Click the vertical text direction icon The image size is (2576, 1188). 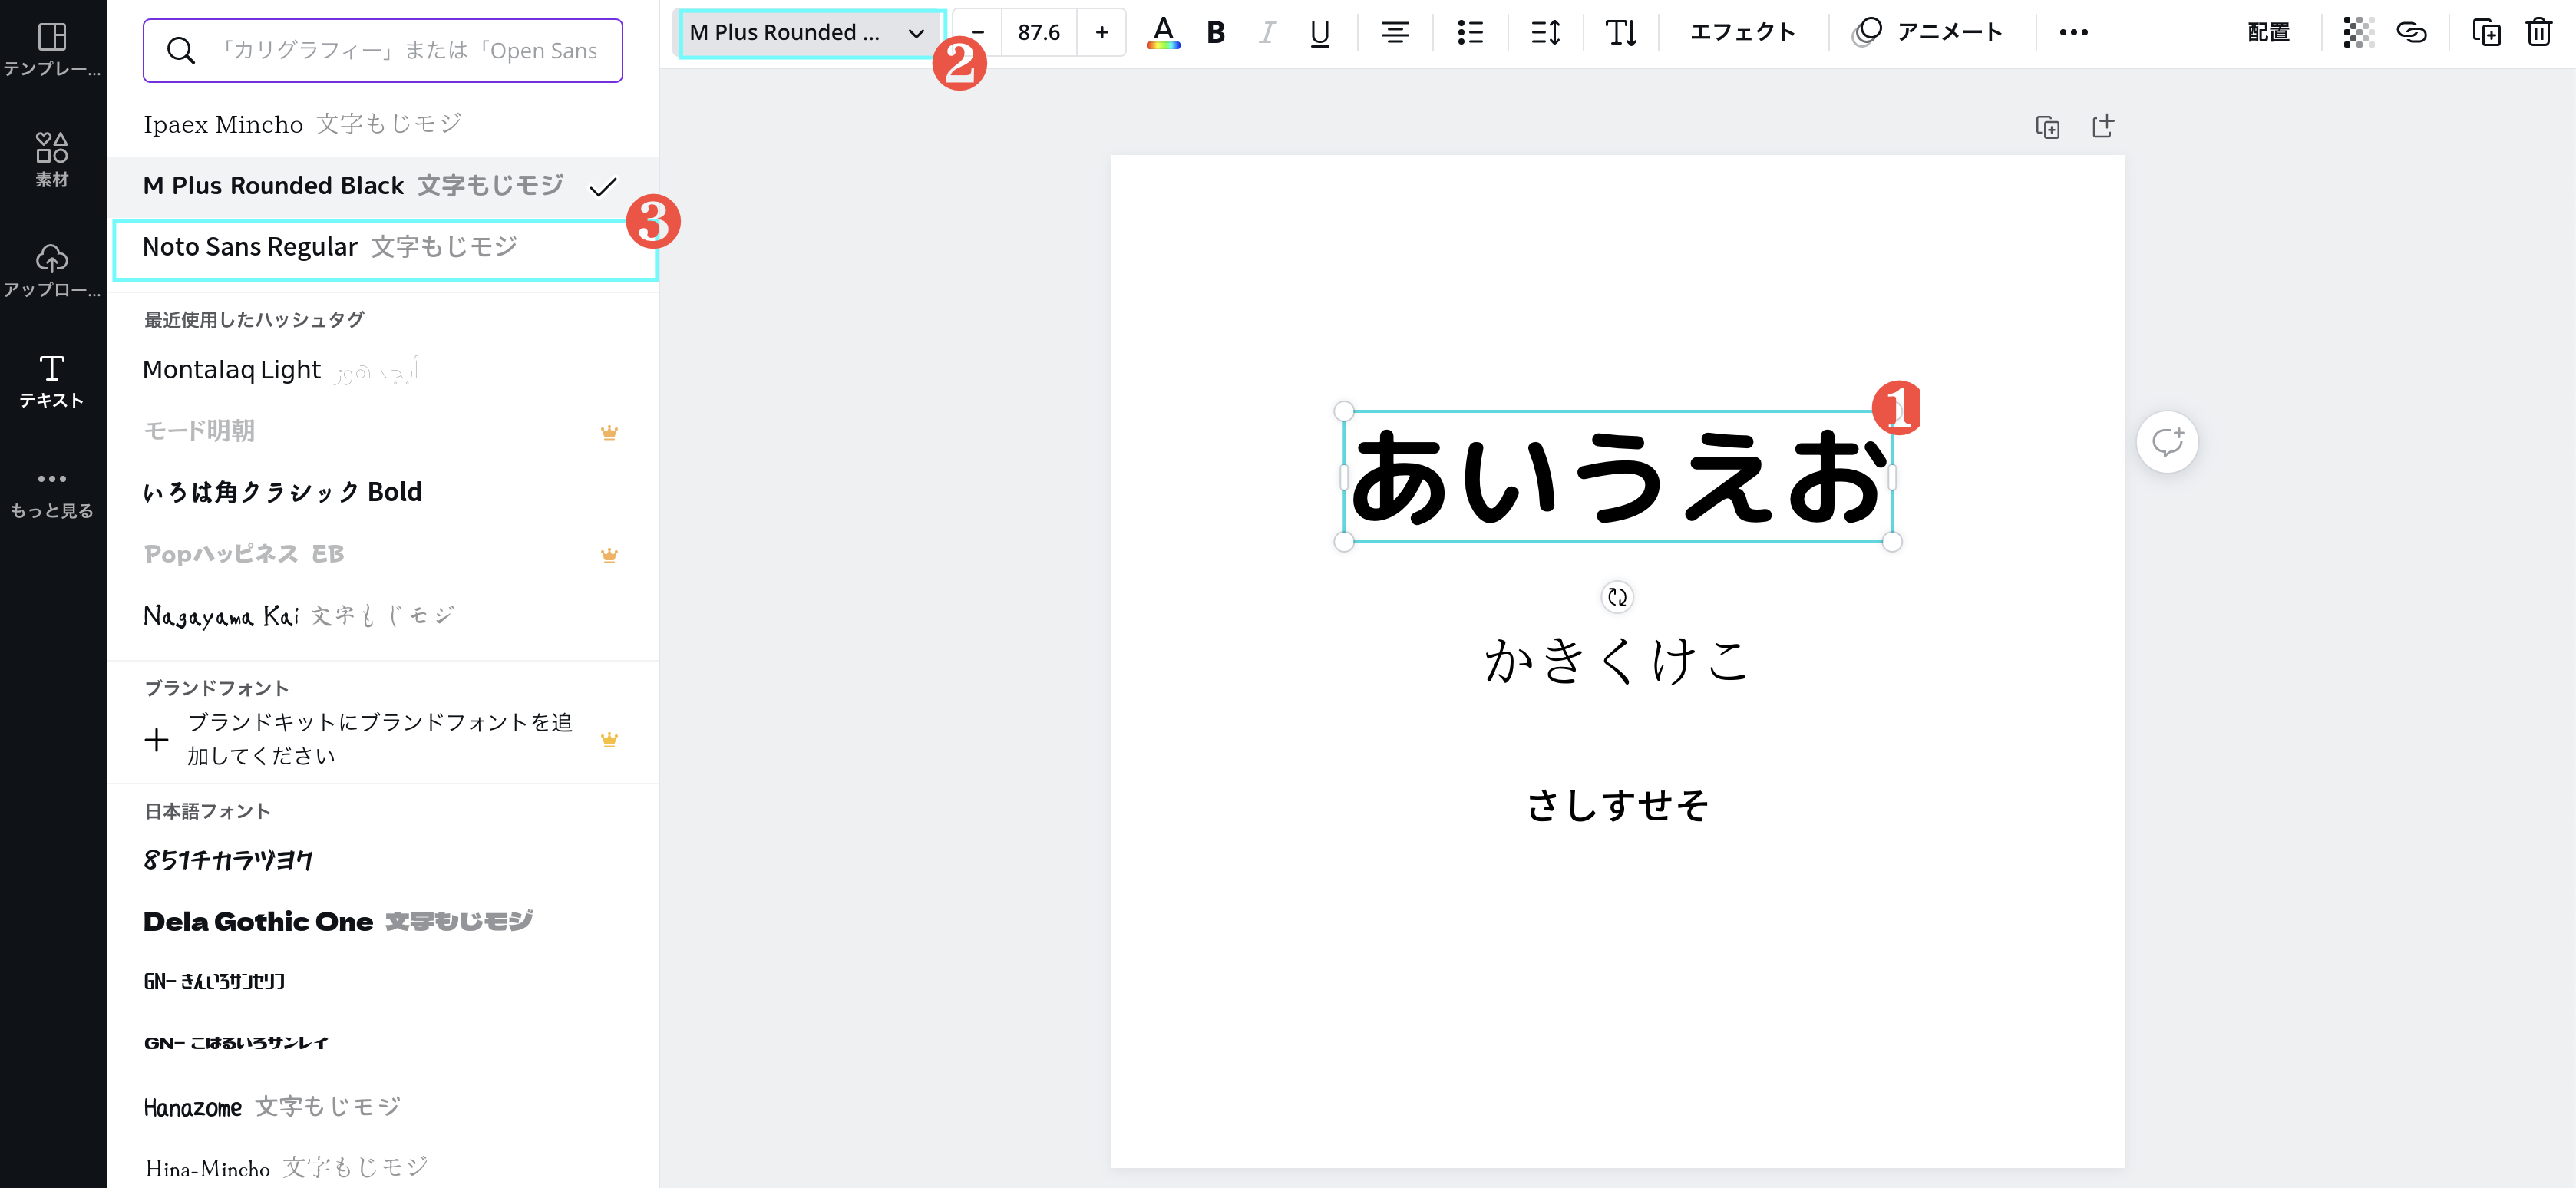point(1620,32)
